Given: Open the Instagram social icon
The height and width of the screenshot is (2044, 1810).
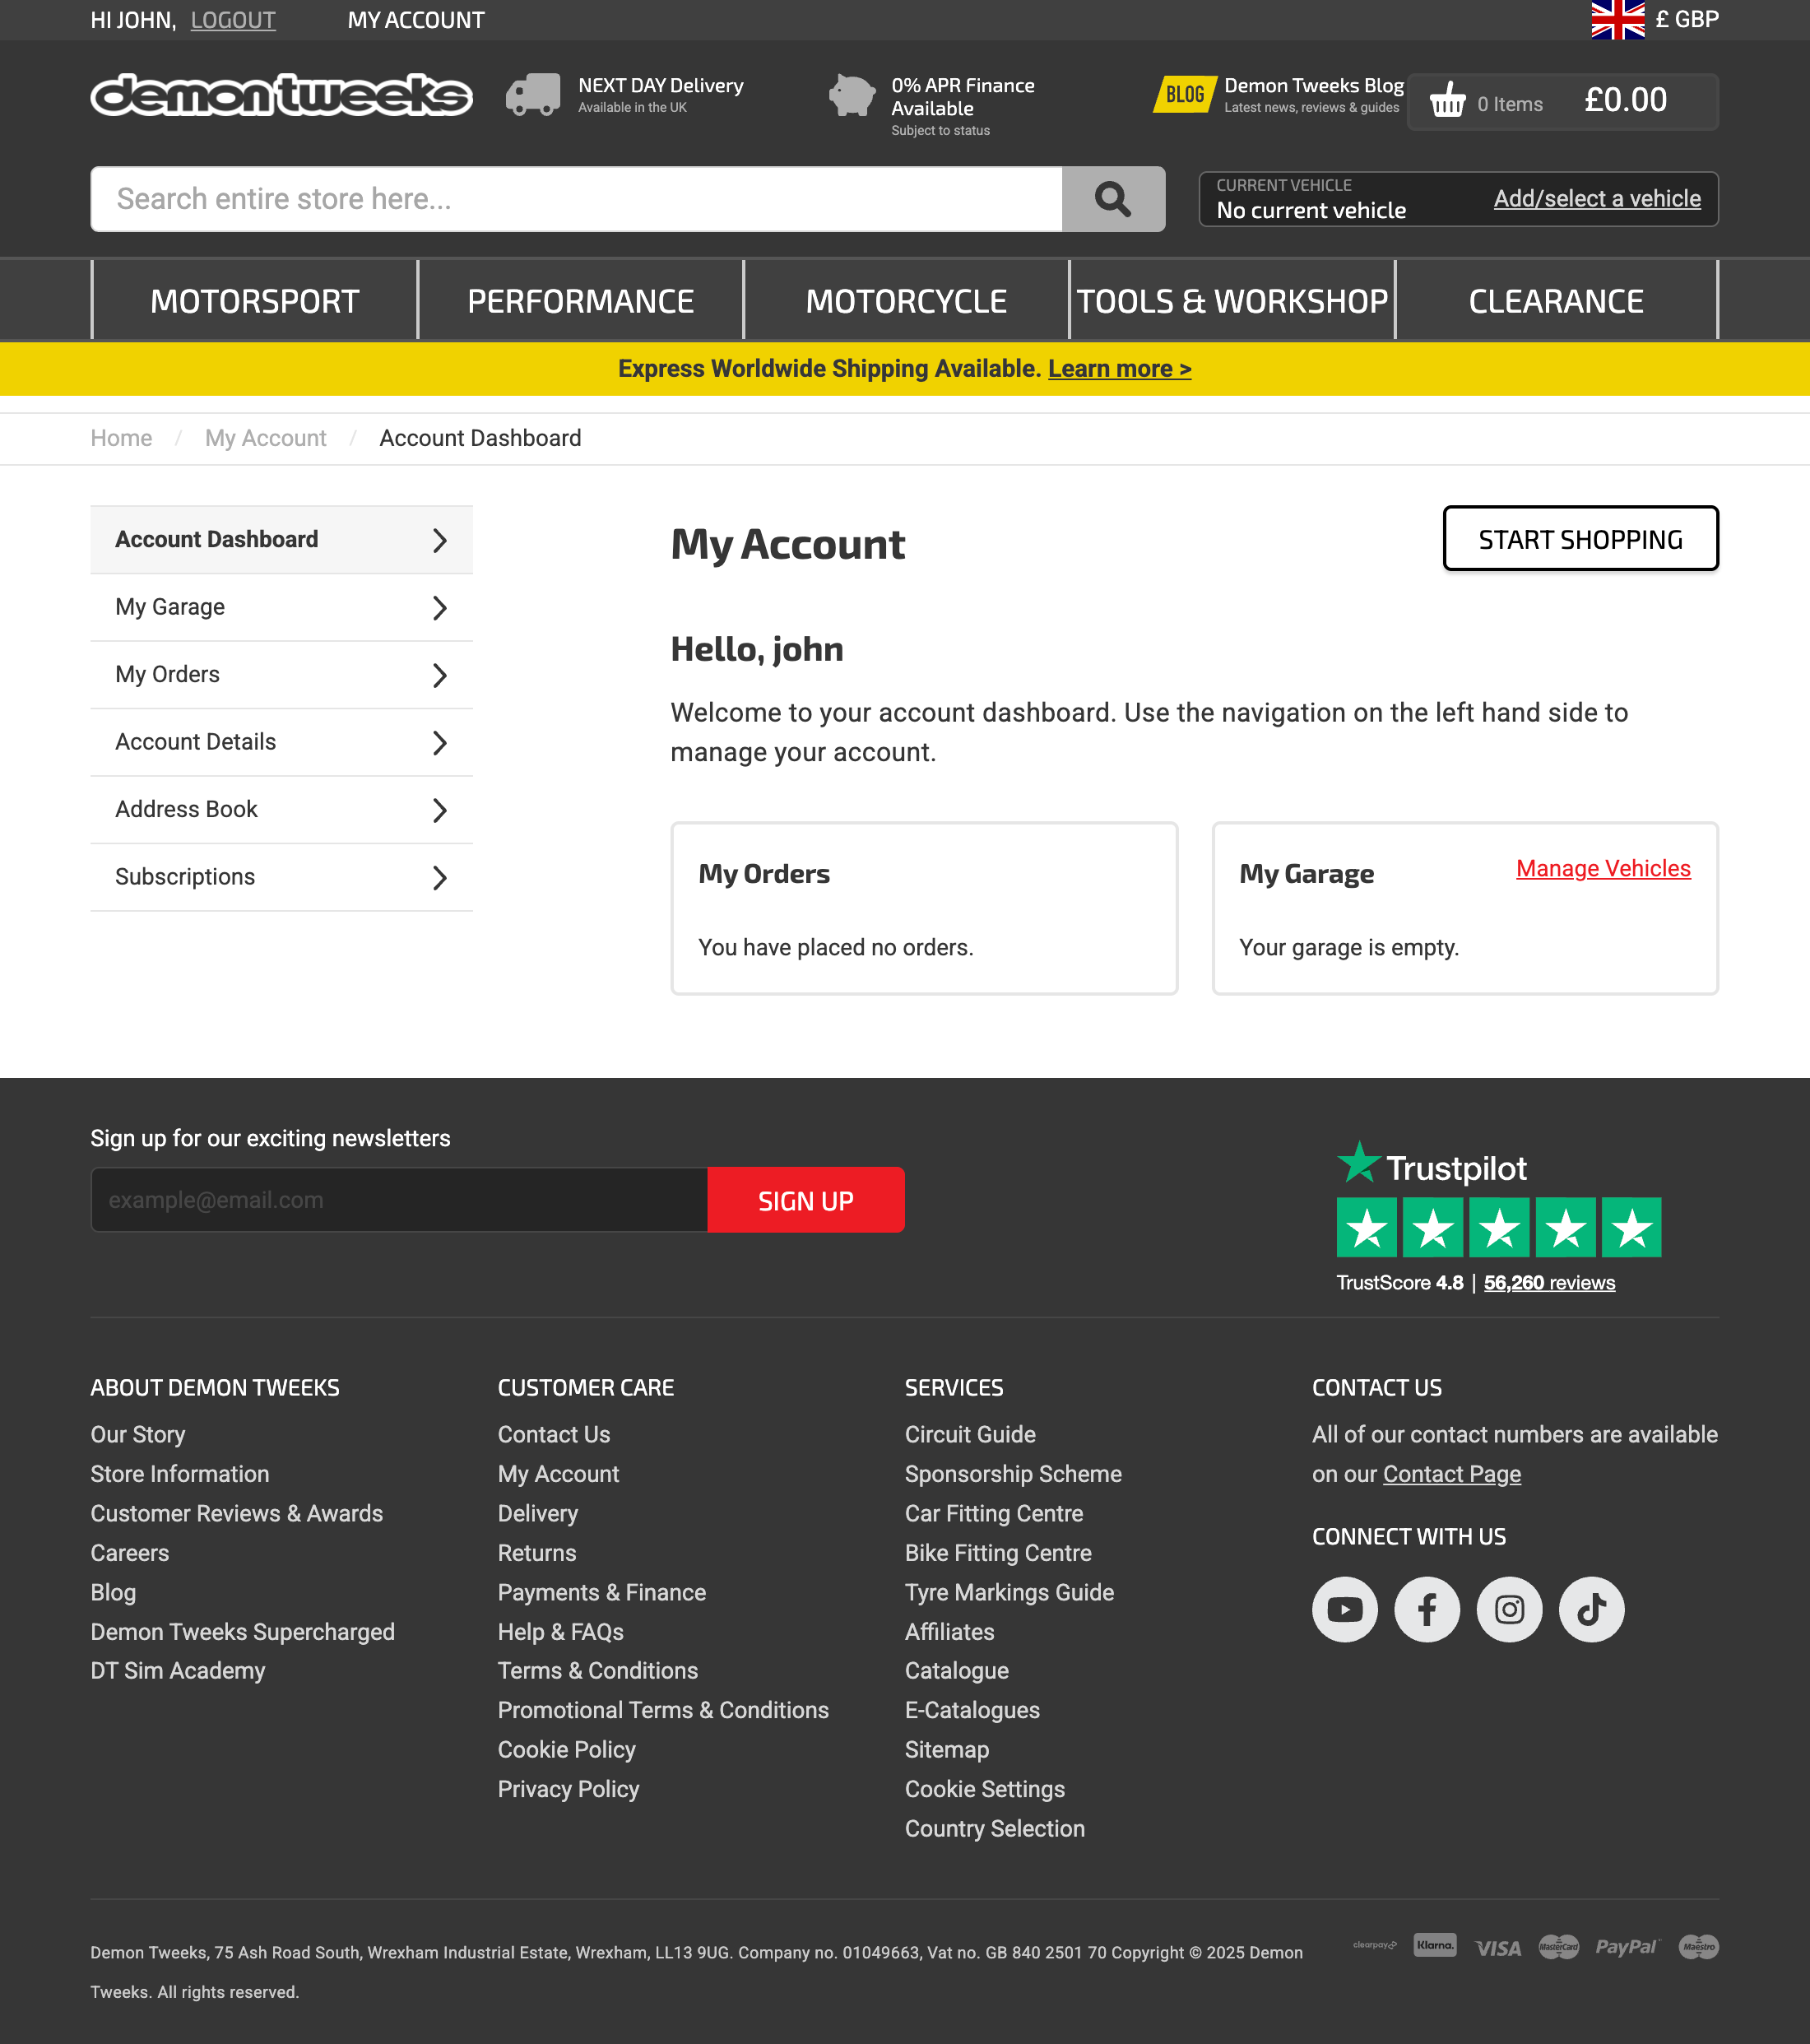Looking at the screenshot, I should 1509,1609.
